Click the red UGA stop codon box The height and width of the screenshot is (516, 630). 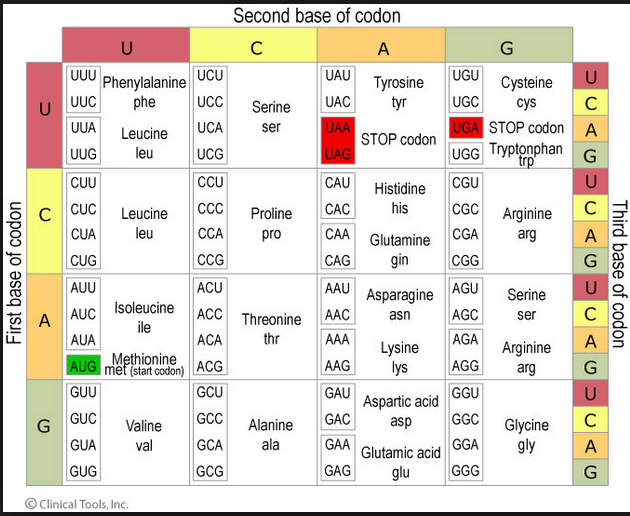pos(466,128)
